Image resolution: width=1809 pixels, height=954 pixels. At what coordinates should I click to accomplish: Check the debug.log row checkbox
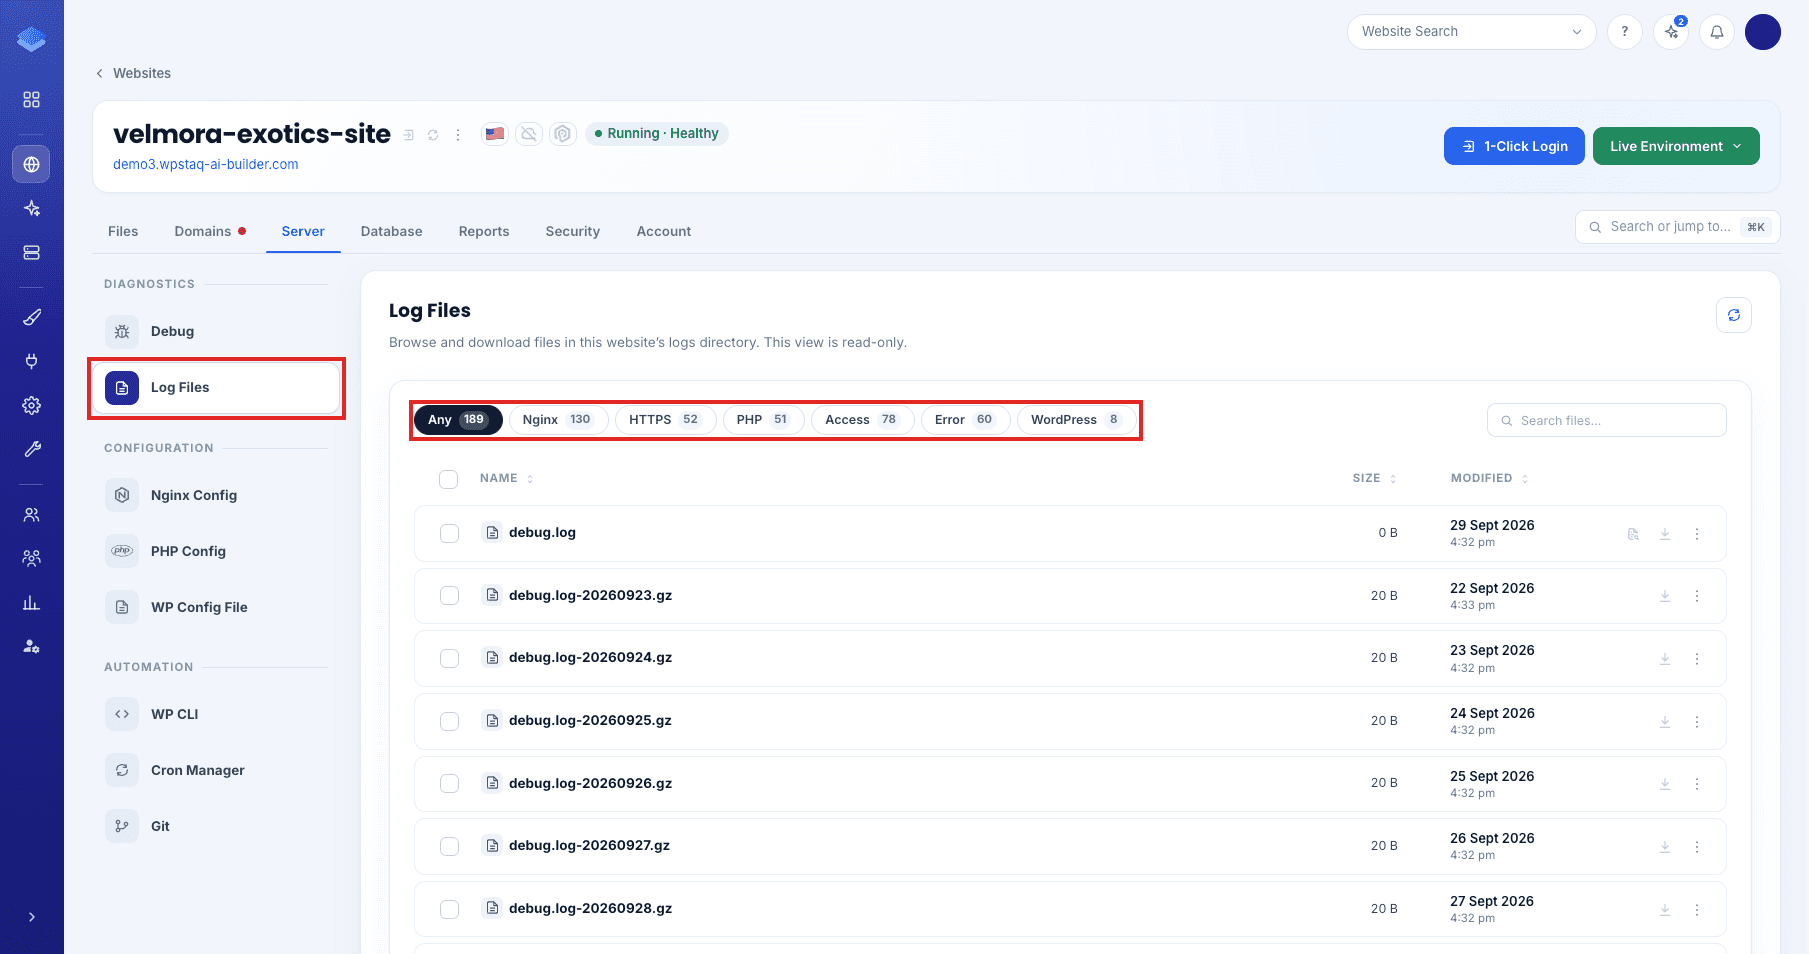[x=450, y=533]
